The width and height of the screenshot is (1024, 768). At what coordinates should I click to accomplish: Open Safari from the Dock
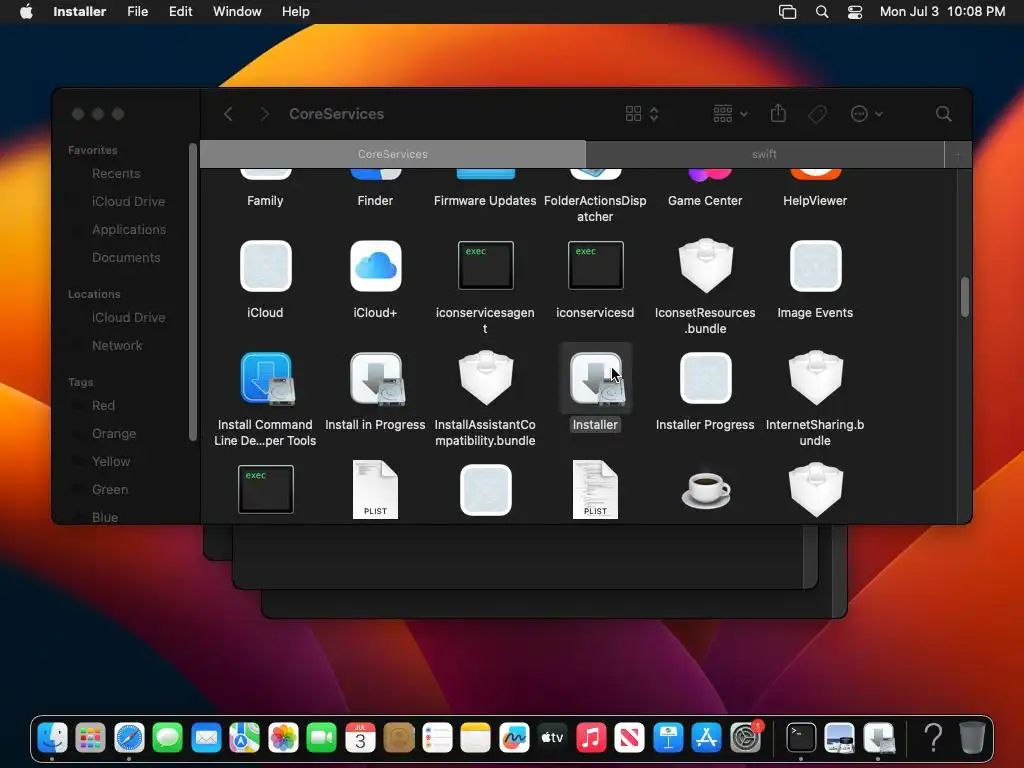129,738
